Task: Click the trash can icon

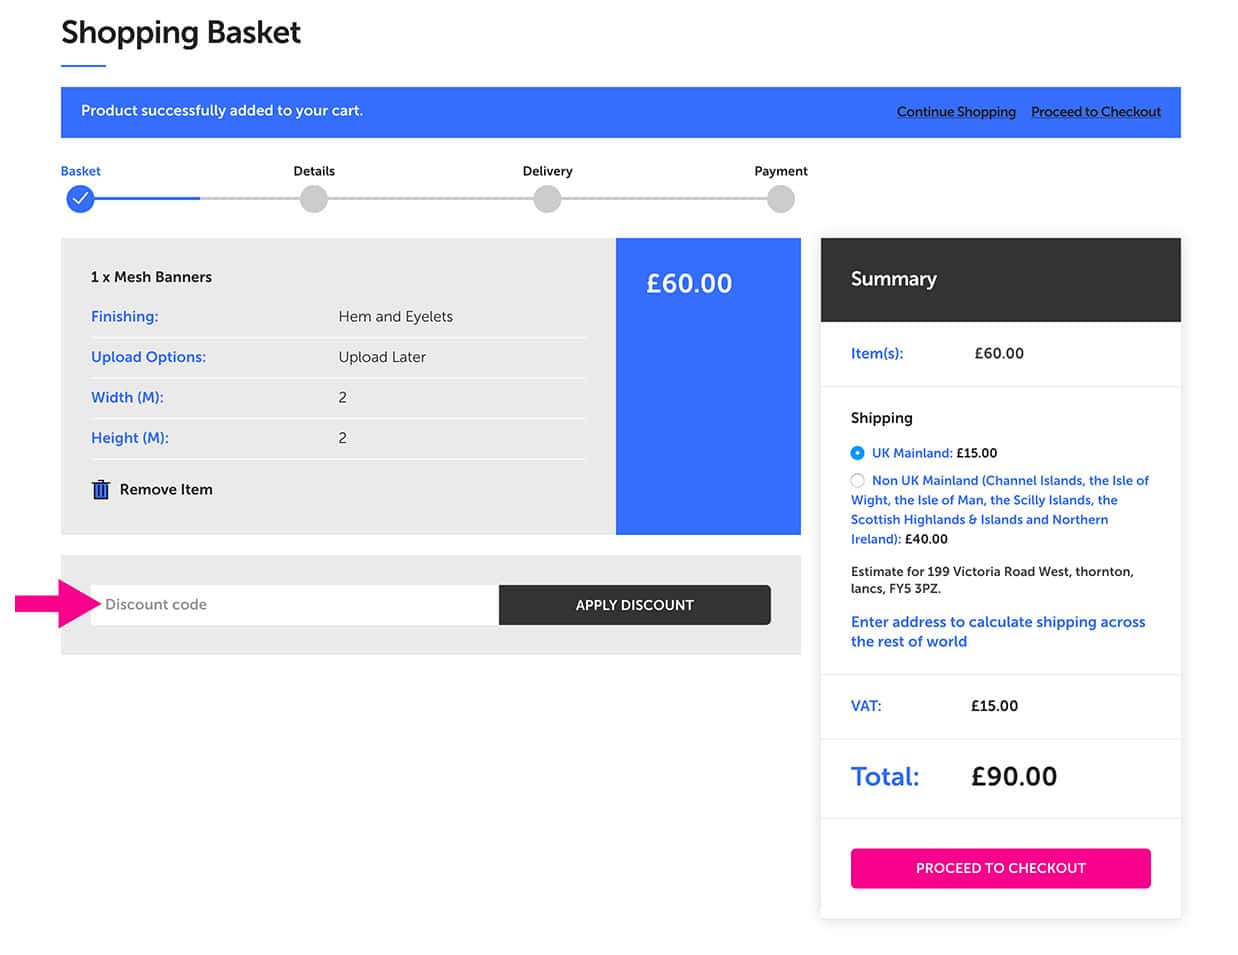Action: pyautogui.click(x=100, y=489)
